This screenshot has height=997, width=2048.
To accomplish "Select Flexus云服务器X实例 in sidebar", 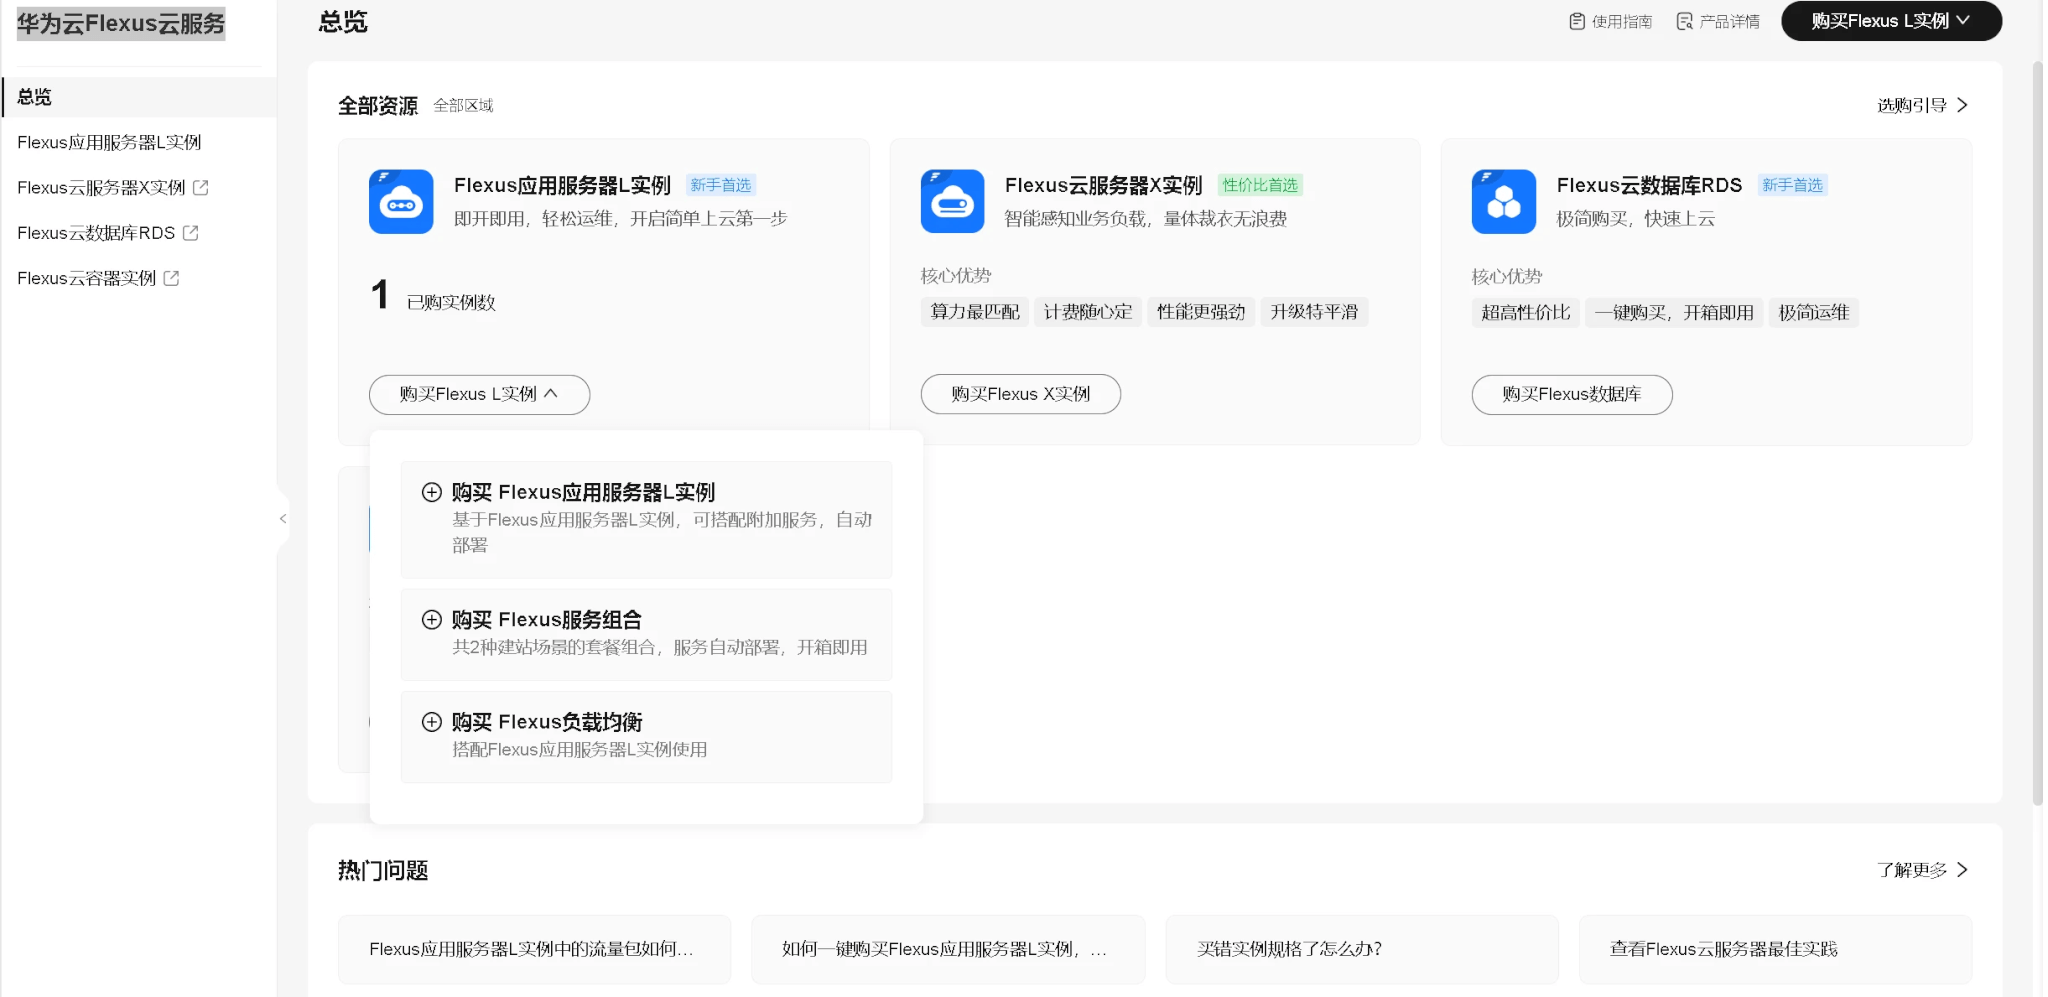I will click(x=101, y=187).
